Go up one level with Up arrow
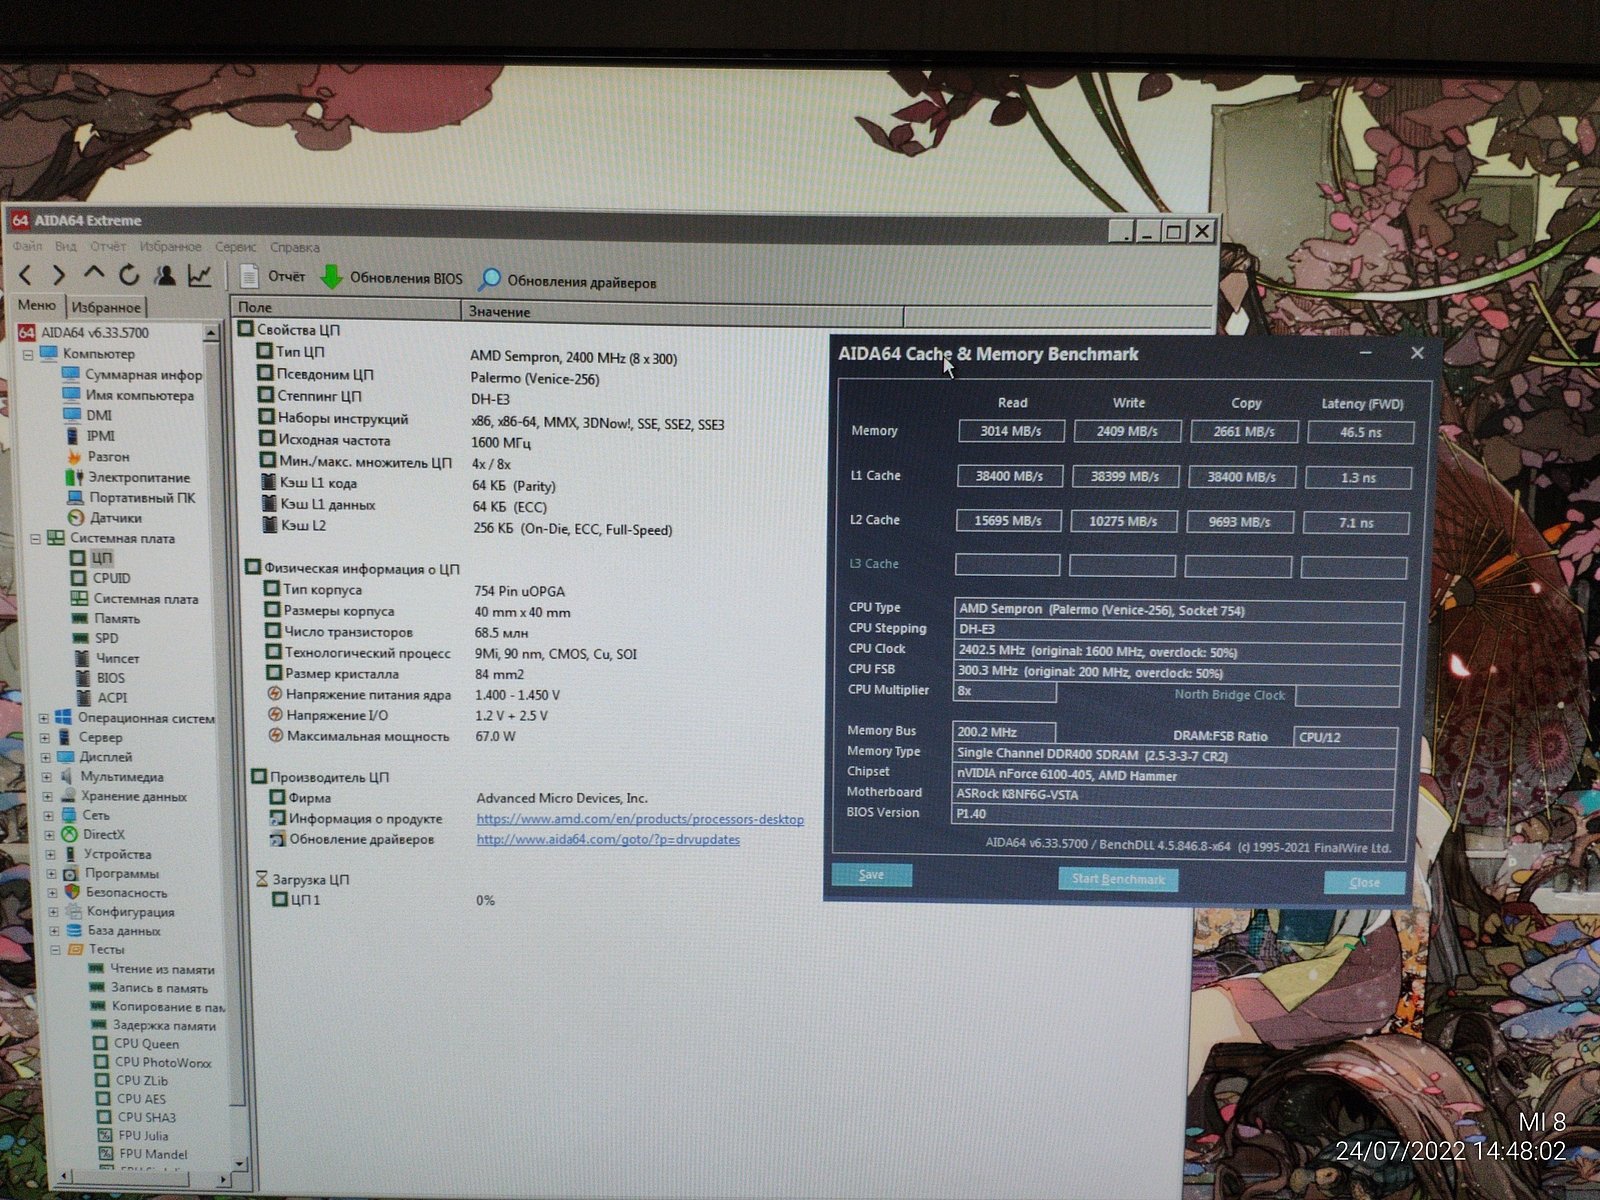 94,273
